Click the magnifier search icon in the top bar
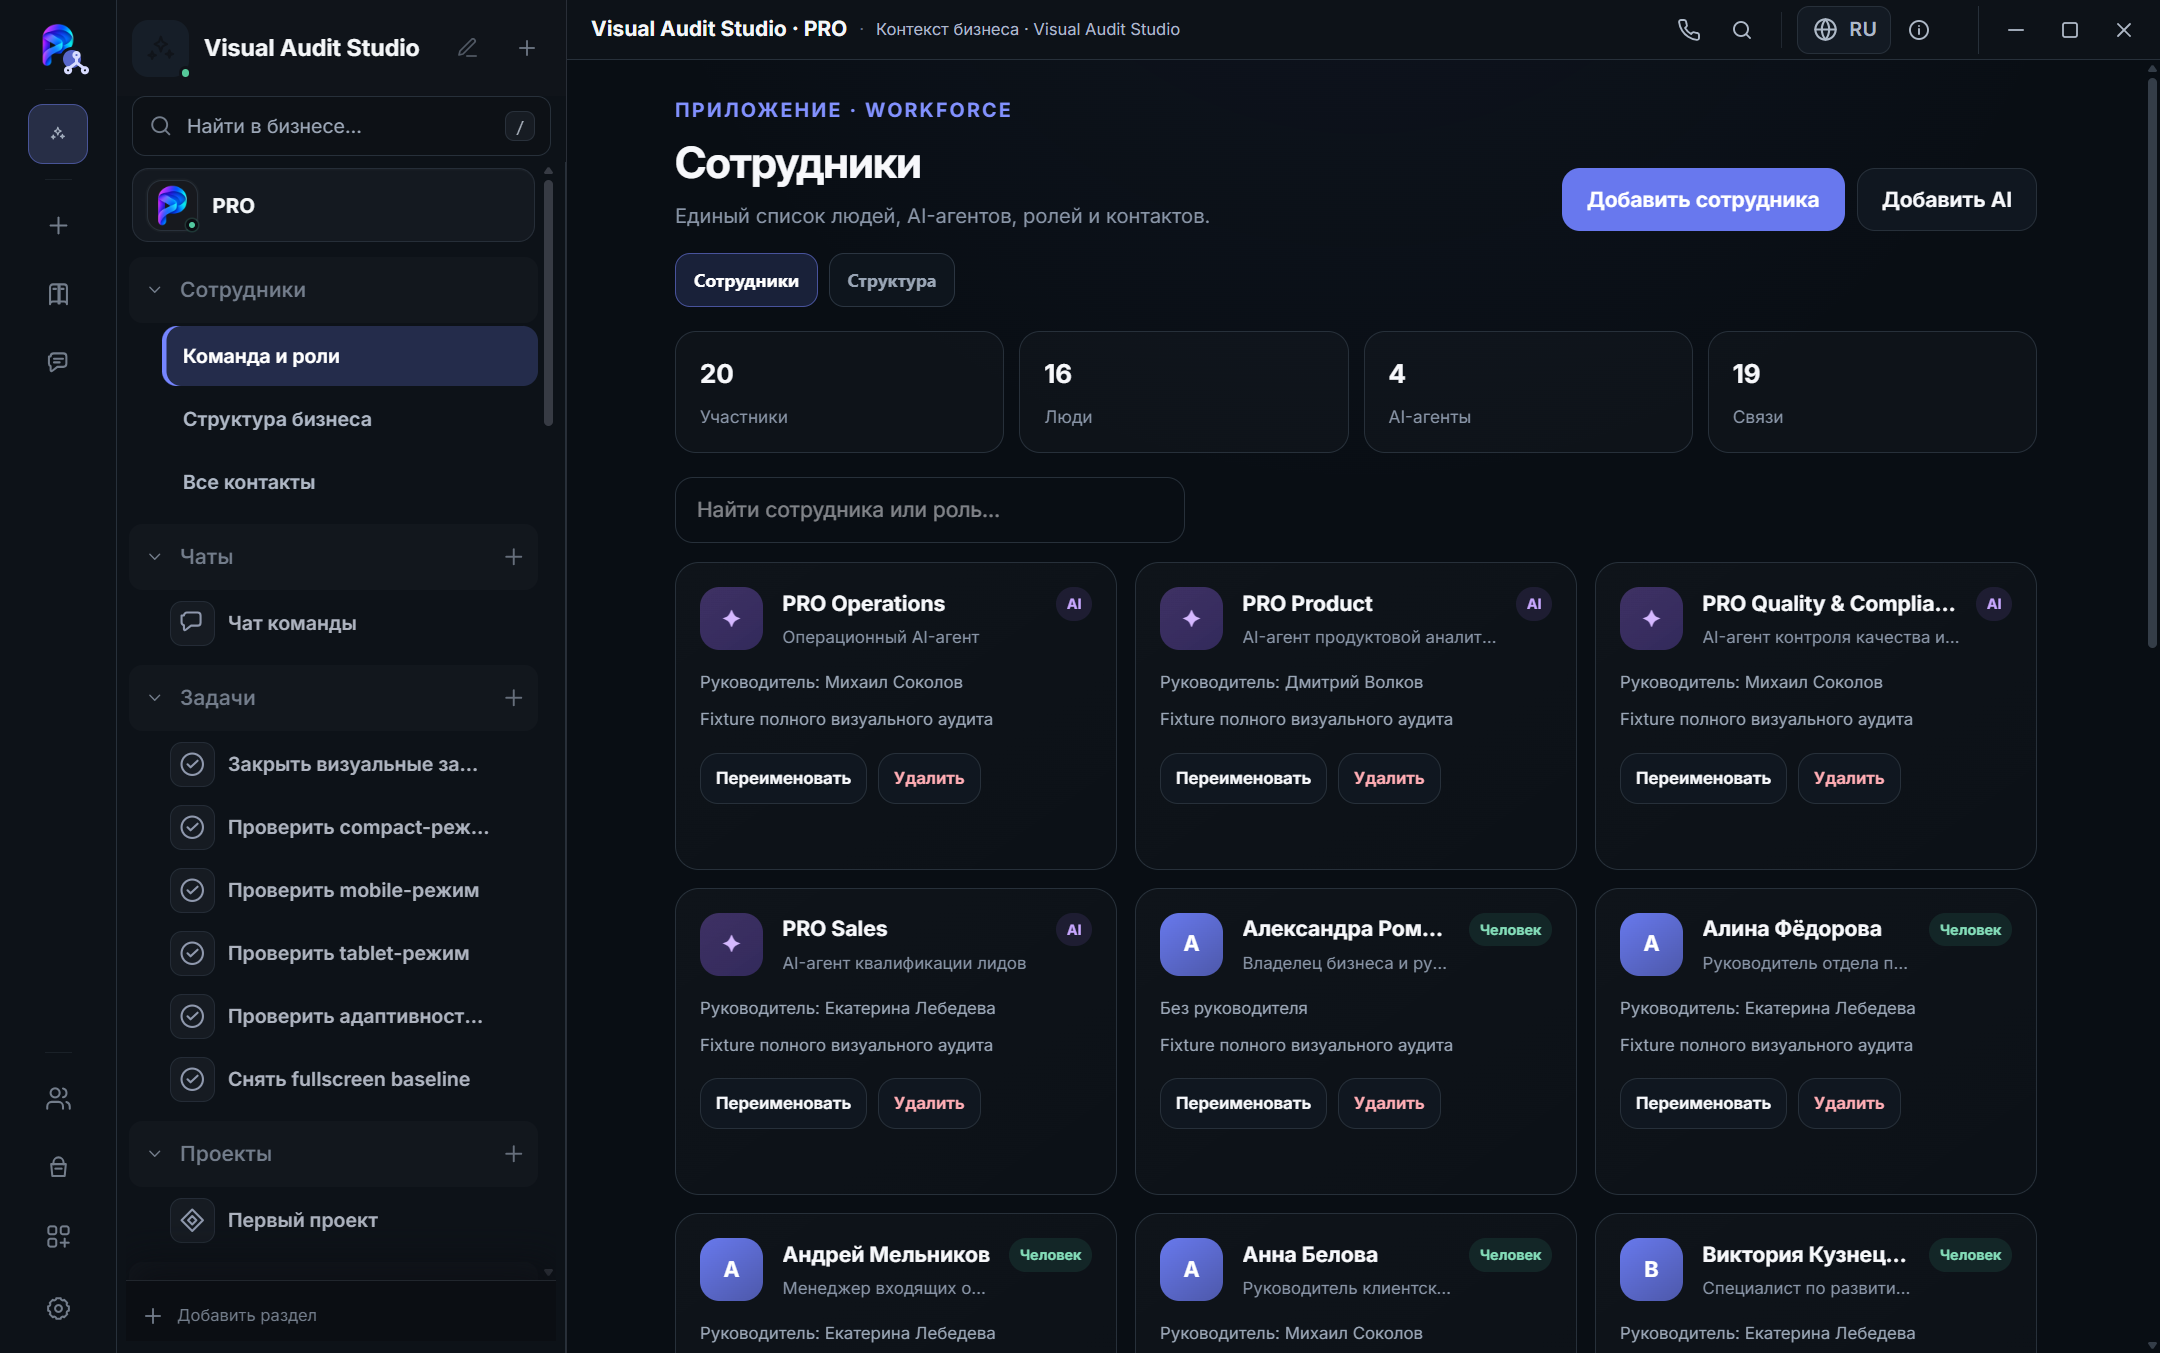Viewport: 2160px width, 1353px height. 1742,30
